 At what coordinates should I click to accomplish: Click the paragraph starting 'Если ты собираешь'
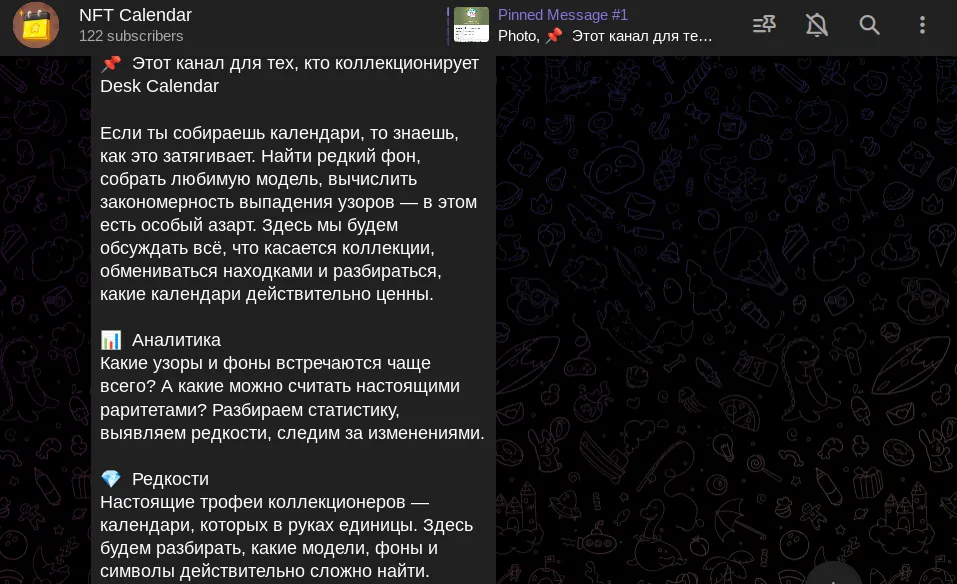coord(289,214)
